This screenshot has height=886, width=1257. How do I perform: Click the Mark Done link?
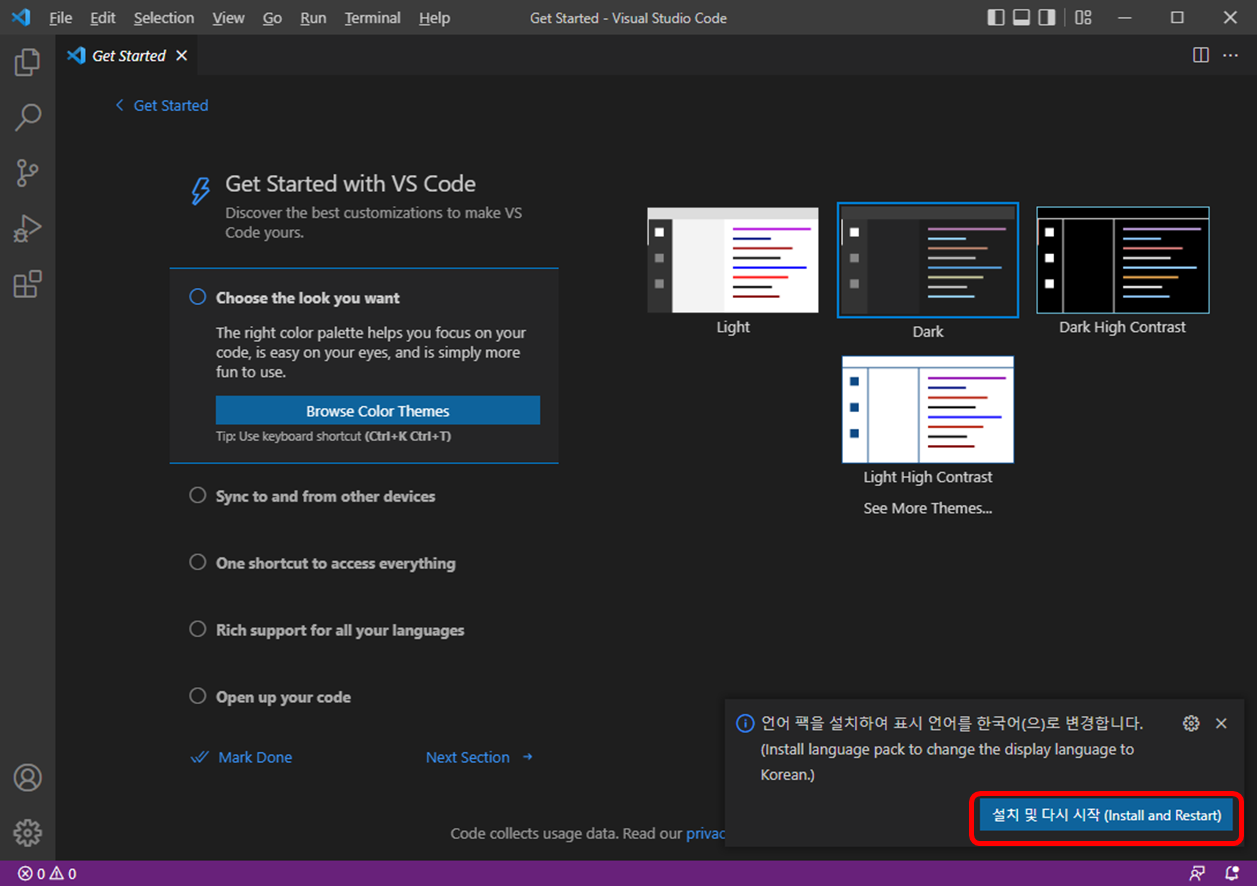pos(241,757)
